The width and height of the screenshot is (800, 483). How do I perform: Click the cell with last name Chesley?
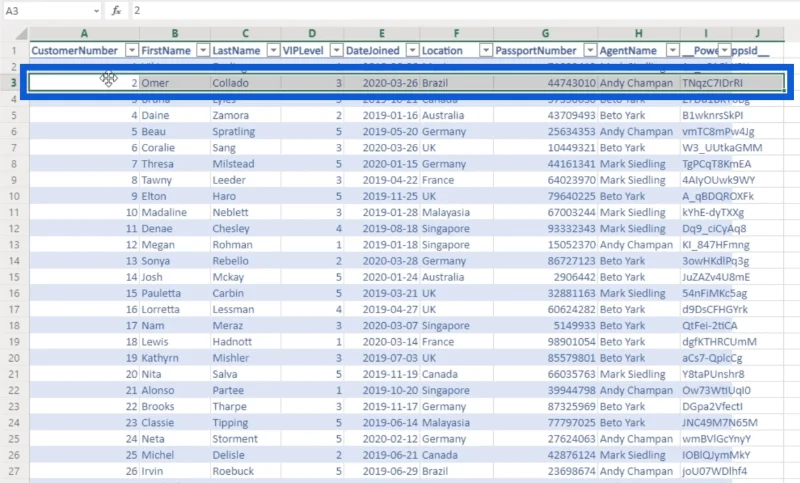[x=245, y=228]
